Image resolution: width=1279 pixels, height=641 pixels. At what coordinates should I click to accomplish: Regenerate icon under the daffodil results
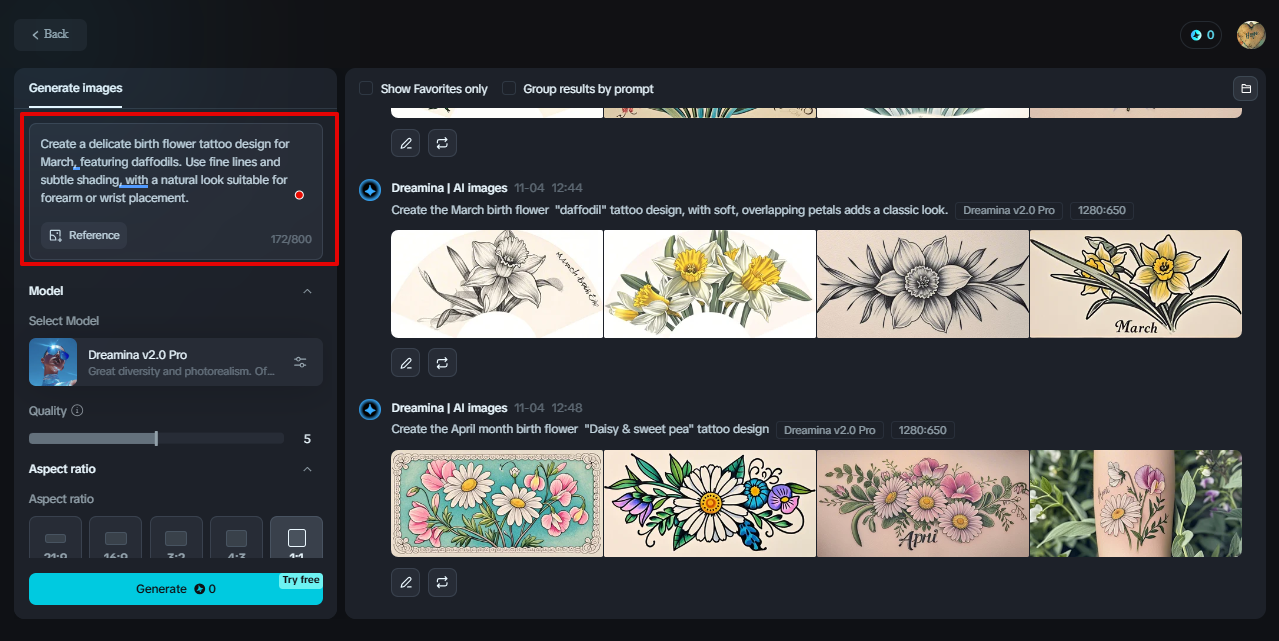tap(443, 362)
